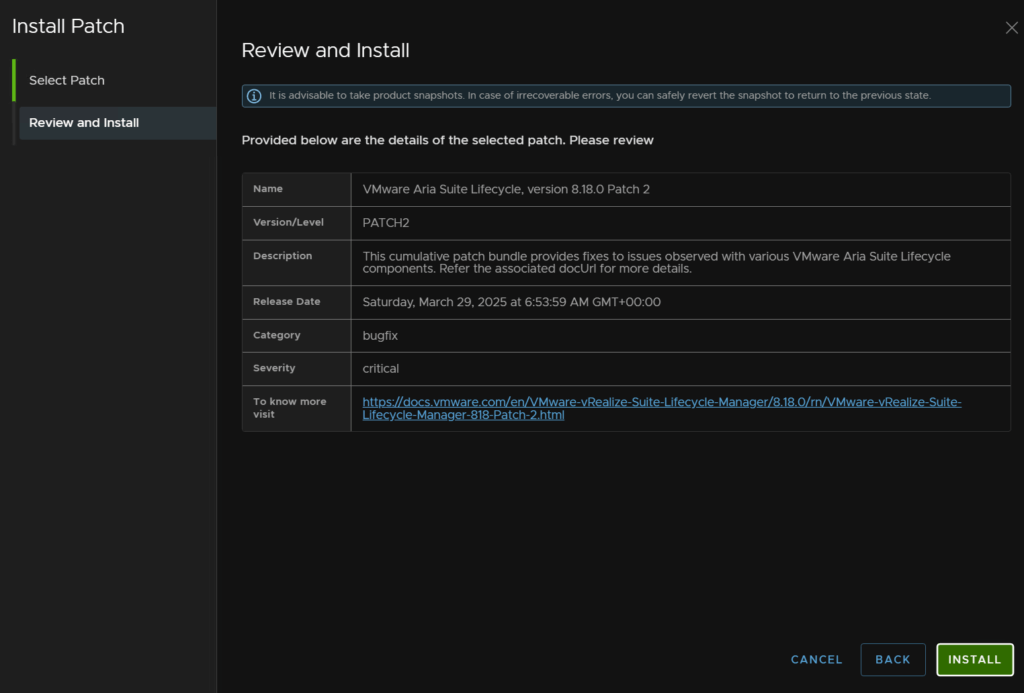
Task: Click the 'Install Patch' wizard title
Action: pos(68,26)
